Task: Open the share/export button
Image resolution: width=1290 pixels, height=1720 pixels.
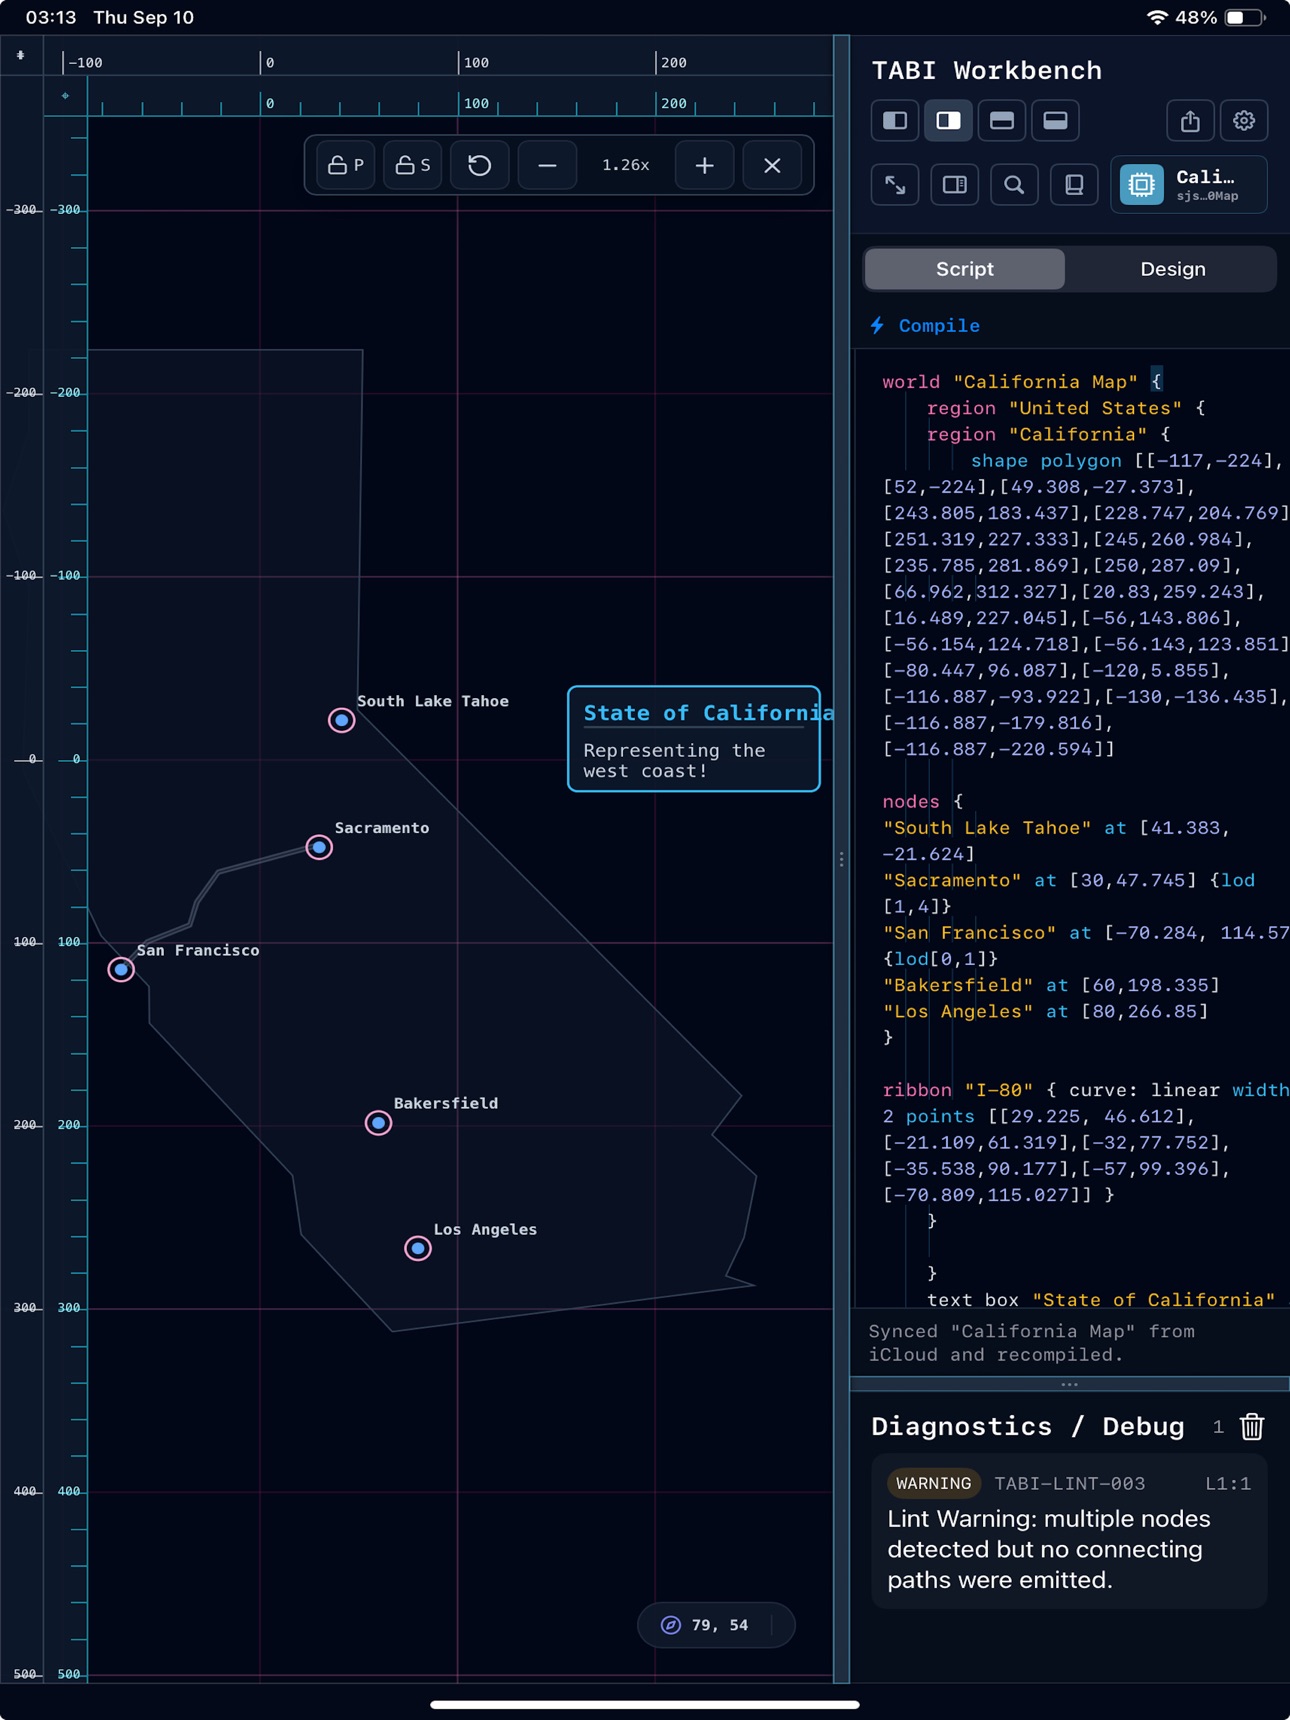Action: click(1190, 121)
